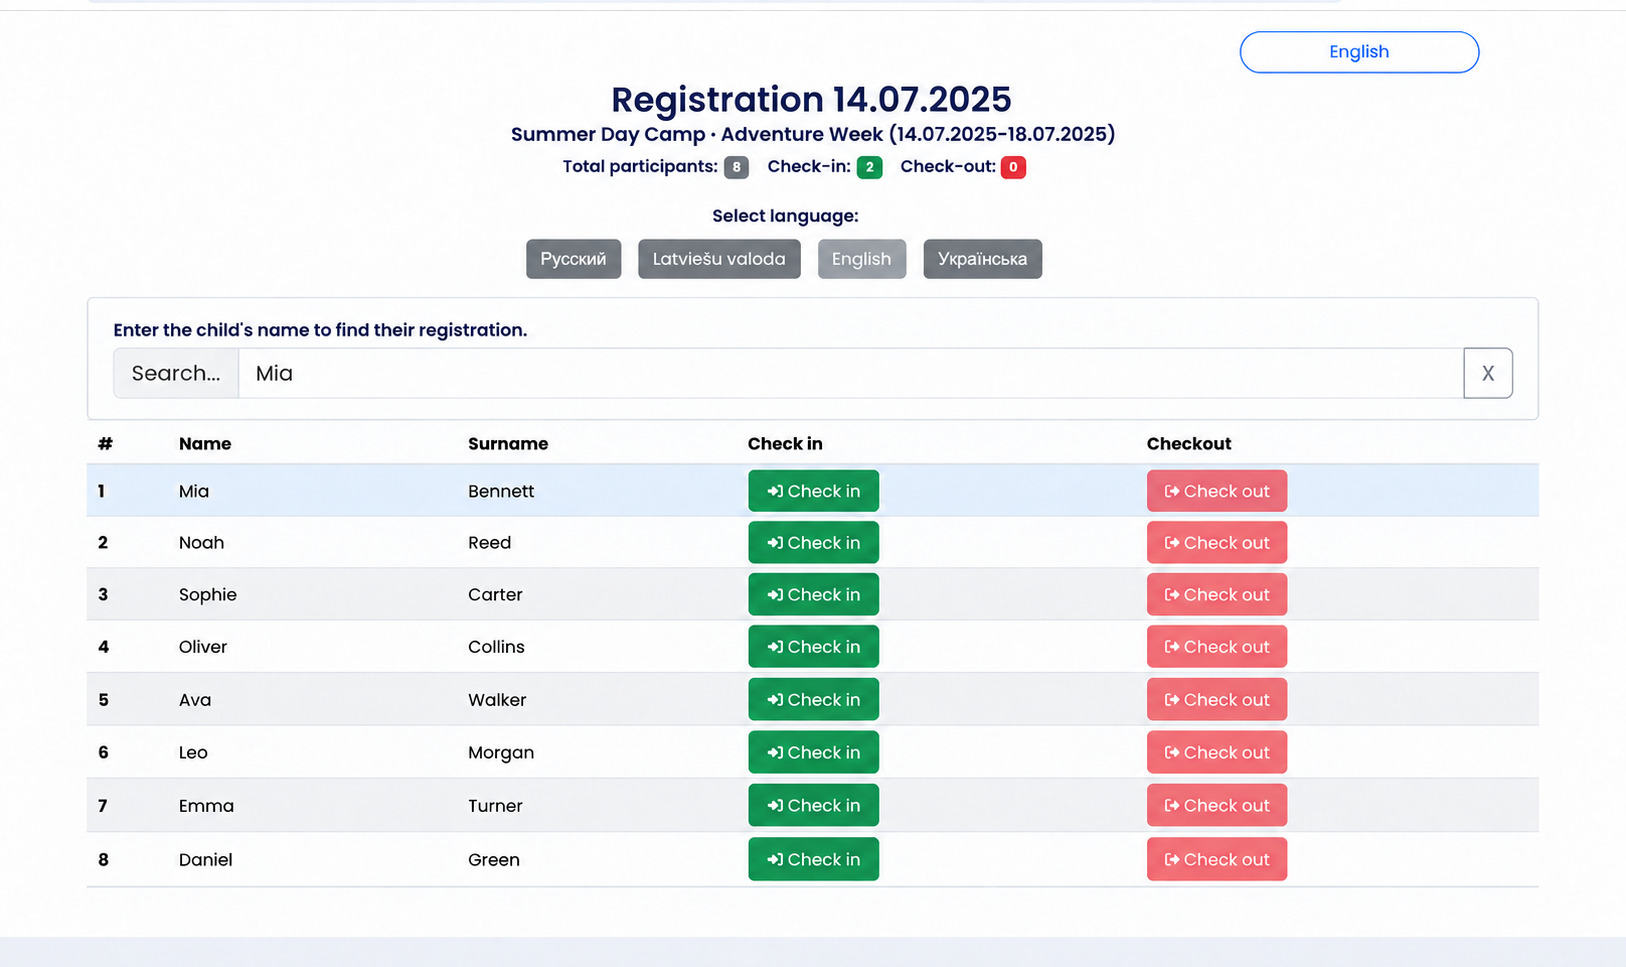
Task: Check in Oliver Collins
Action: 813,647
